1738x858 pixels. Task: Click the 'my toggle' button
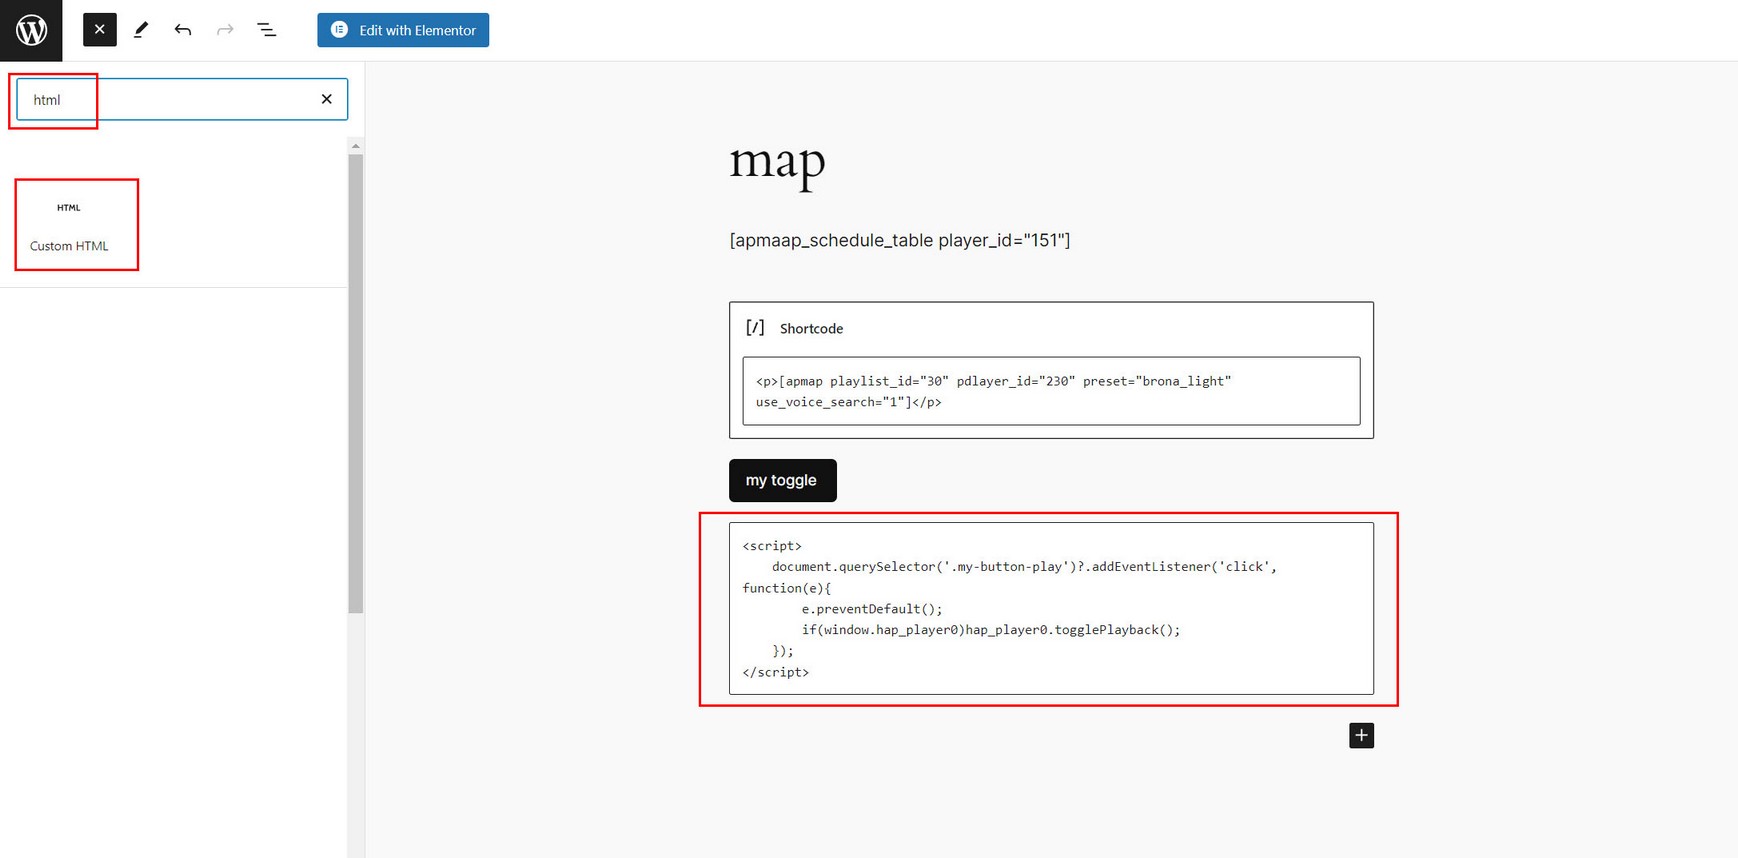[x=782, y=480]
